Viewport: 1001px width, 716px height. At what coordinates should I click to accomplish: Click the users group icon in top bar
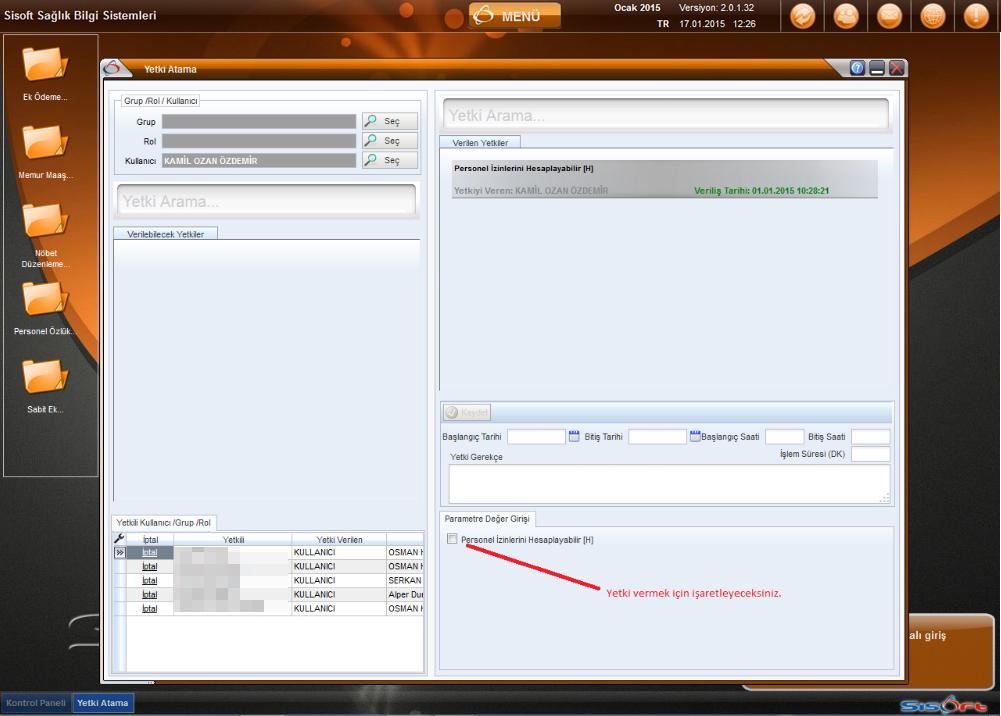[845, 17]
